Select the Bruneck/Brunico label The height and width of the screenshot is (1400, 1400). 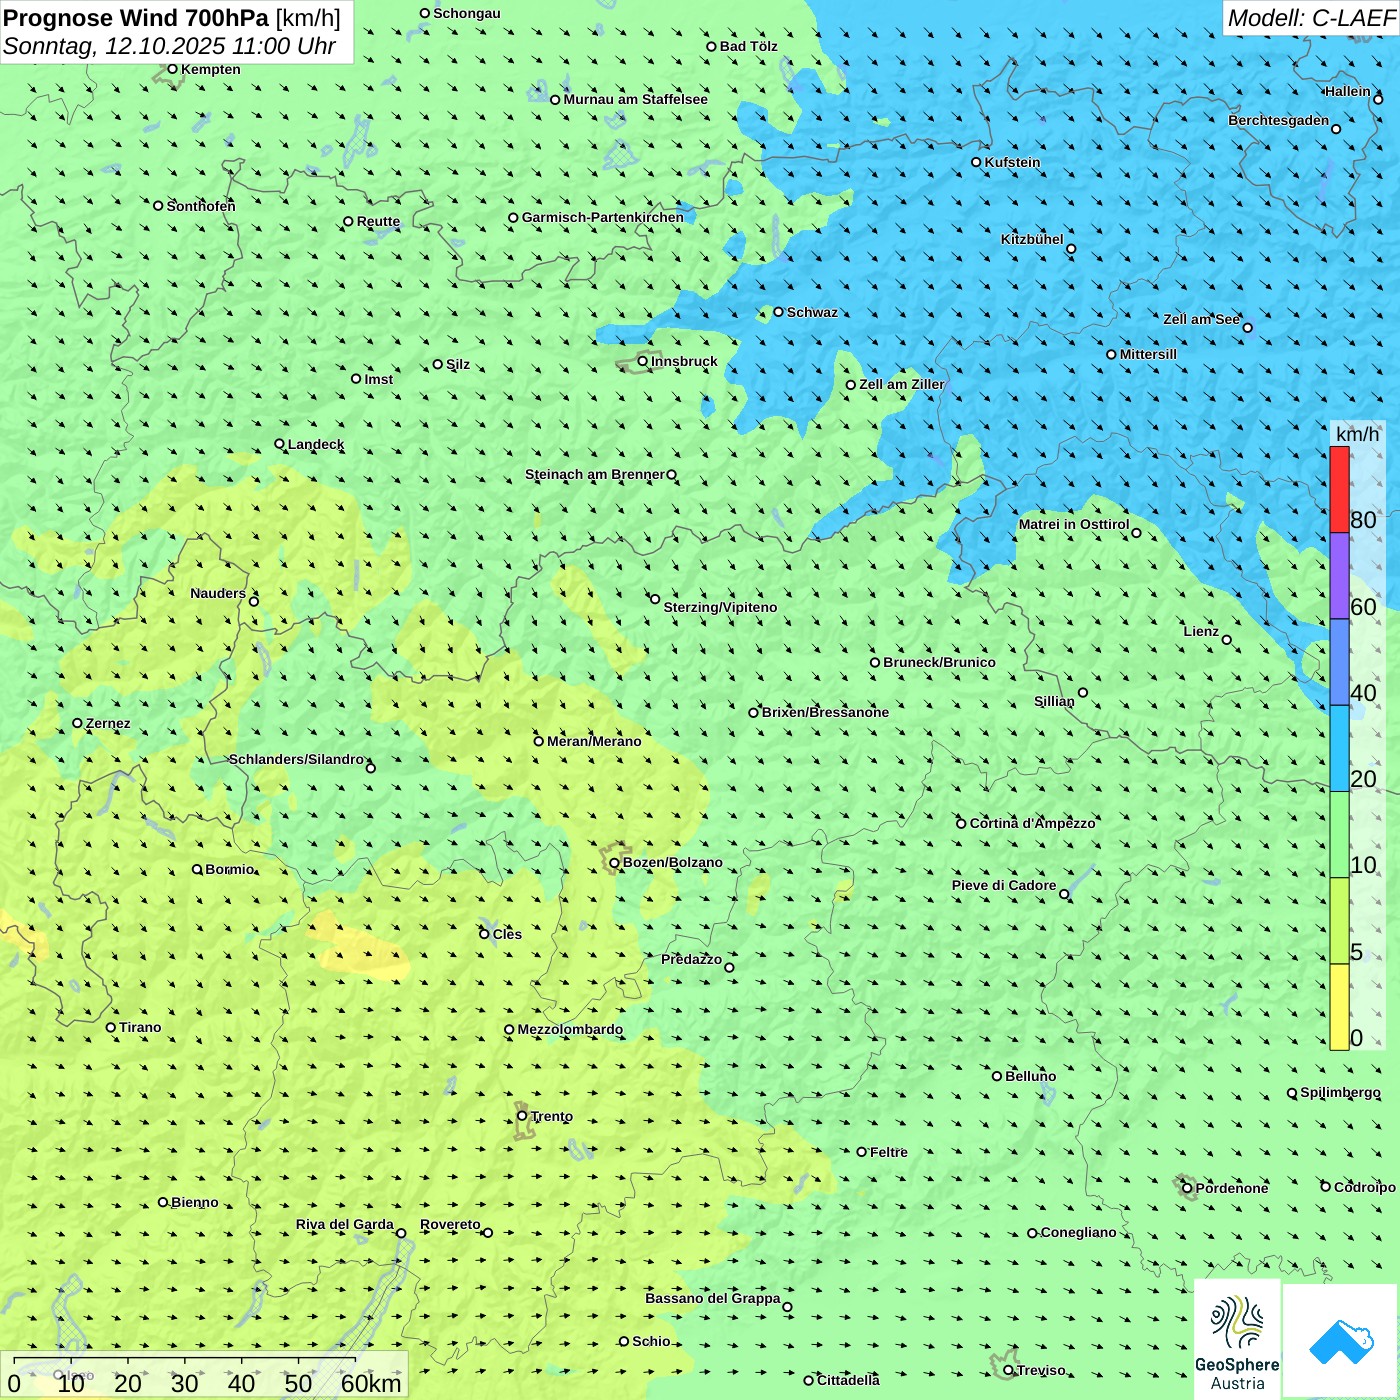click(x=939, y=662)
